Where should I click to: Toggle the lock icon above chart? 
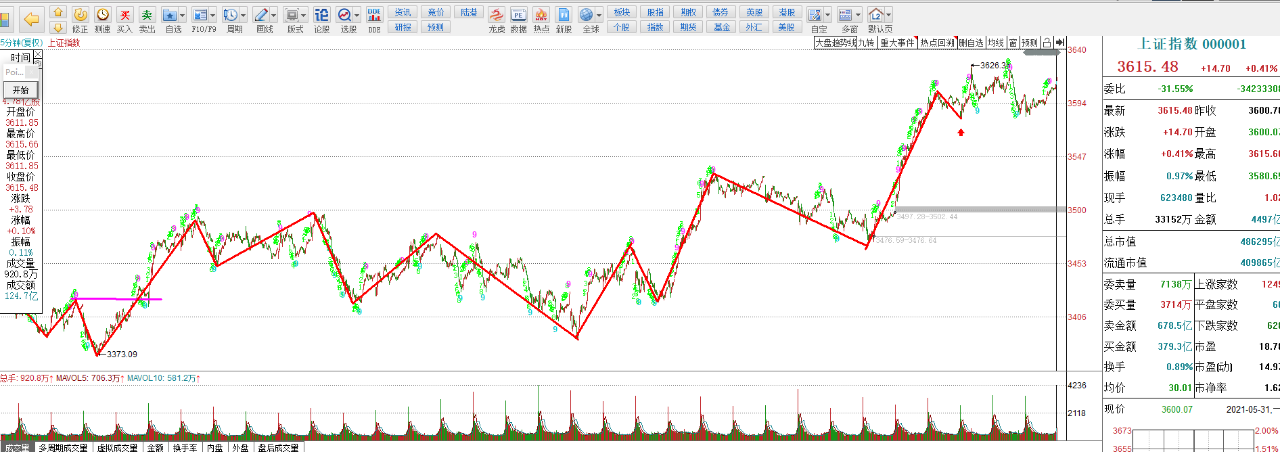tap(1046, 43)
